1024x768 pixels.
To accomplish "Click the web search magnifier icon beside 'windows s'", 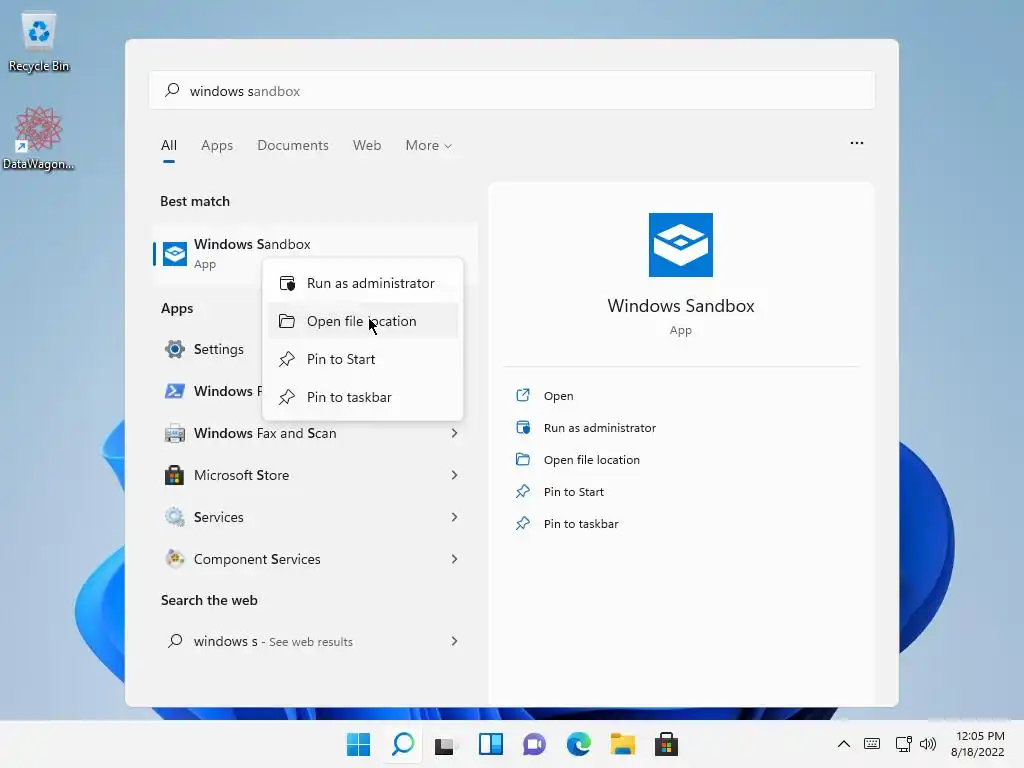I will pyautogui.click(x=175, y=641).
